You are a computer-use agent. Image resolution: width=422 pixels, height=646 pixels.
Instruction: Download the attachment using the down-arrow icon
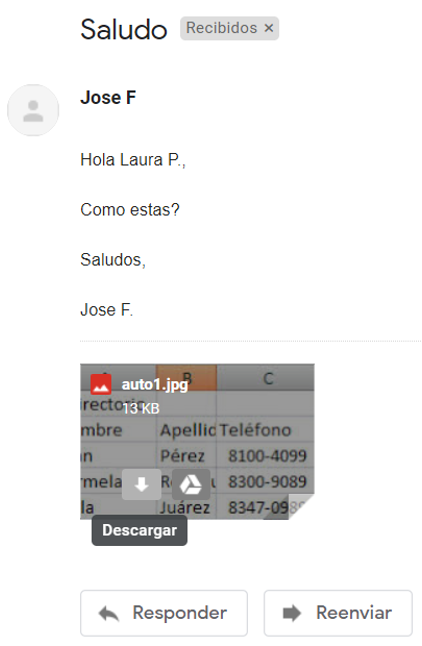[x=142, y=484]
